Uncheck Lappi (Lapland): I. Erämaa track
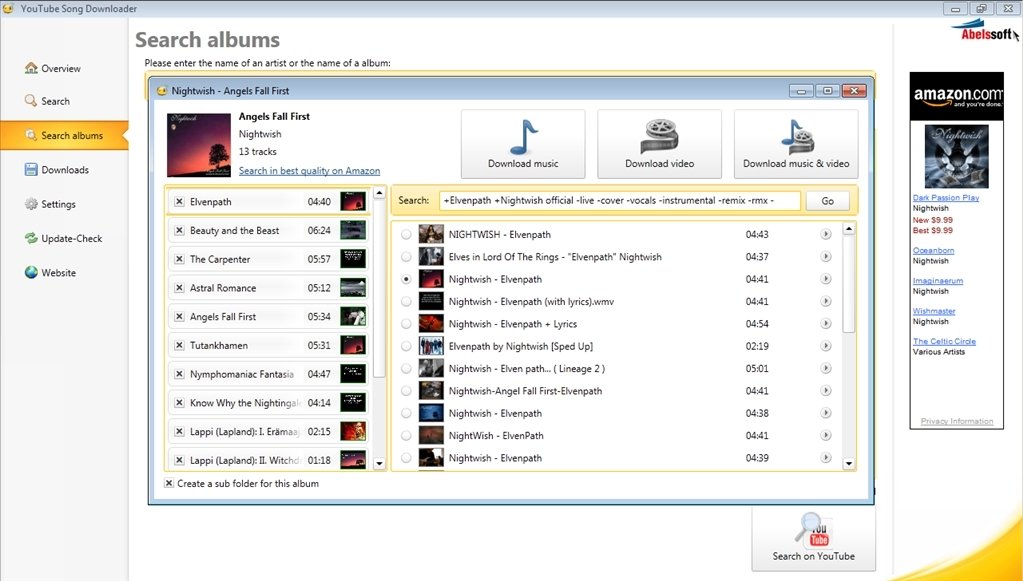Viewport: 1023px width, 581px height. [x=179, y=431]
